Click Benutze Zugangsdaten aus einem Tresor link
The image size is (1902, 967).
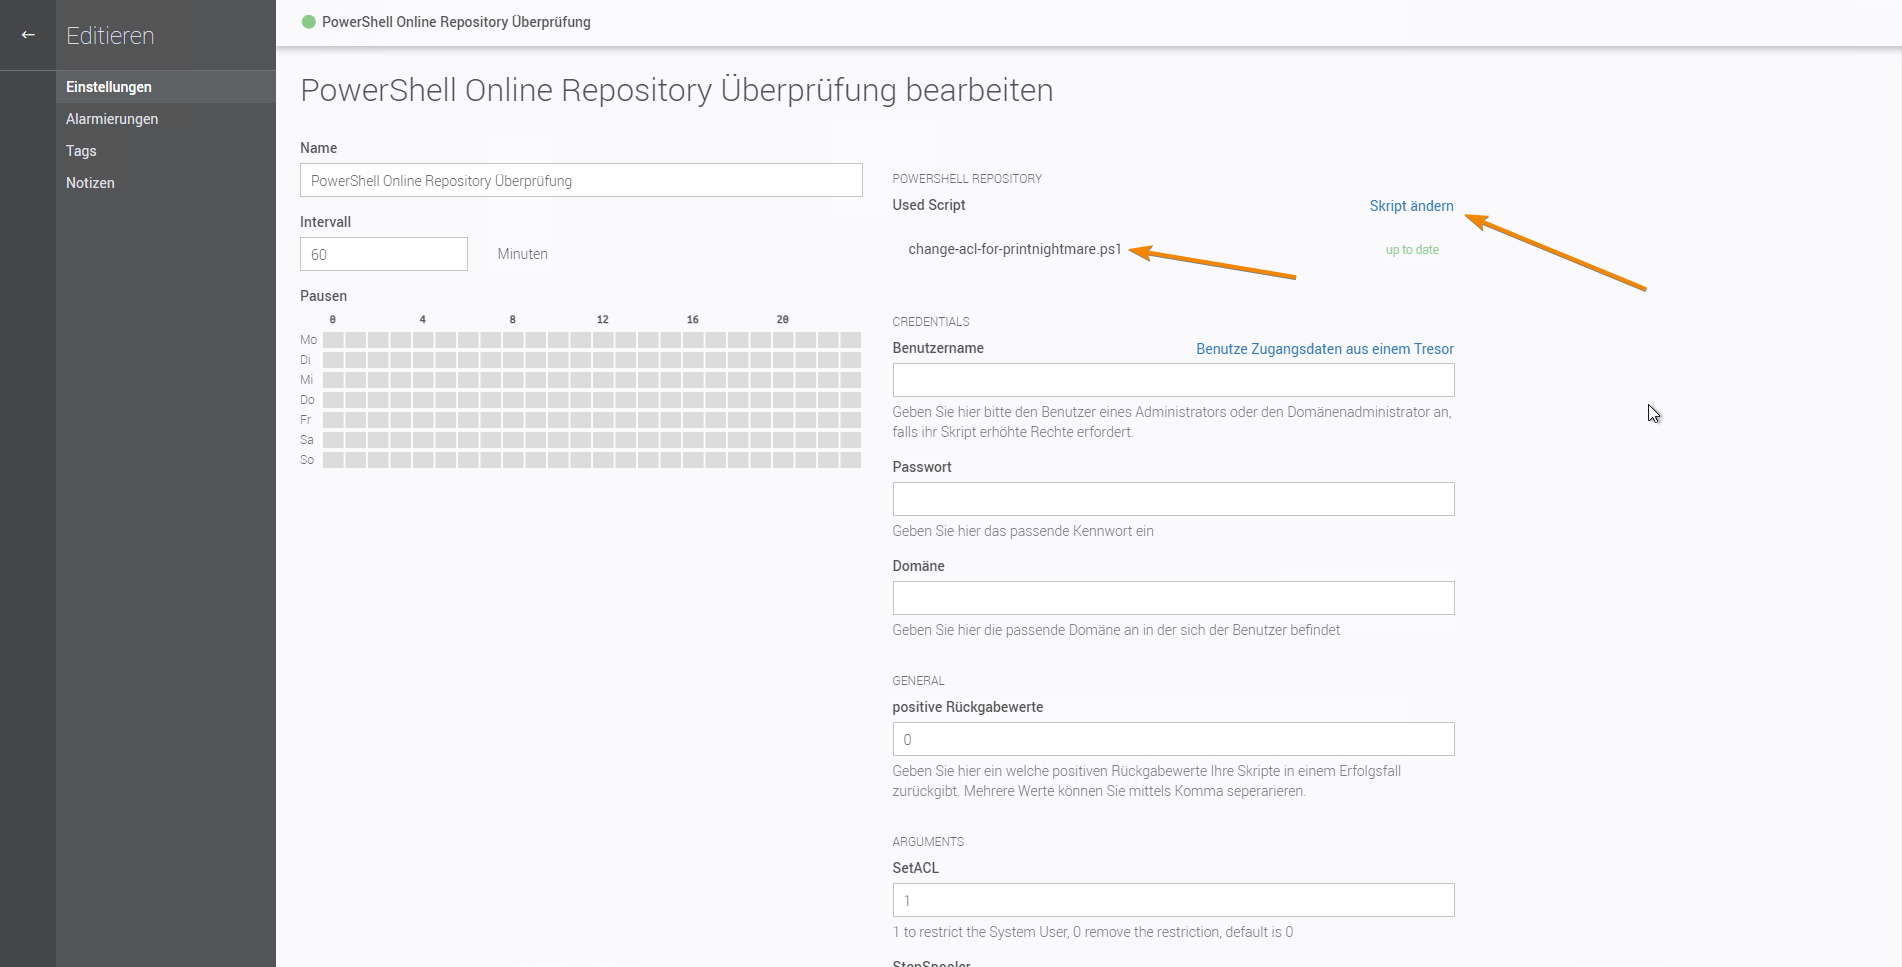[x=1324, y=349]
